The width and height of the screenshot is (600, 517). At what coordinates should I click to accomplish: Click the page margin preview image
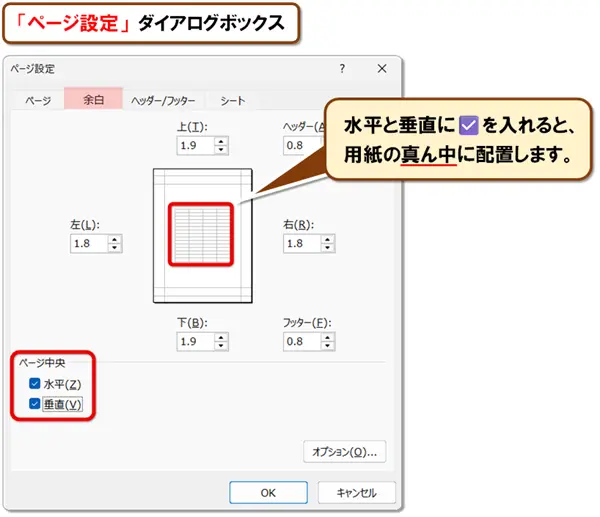pos(202,236)
